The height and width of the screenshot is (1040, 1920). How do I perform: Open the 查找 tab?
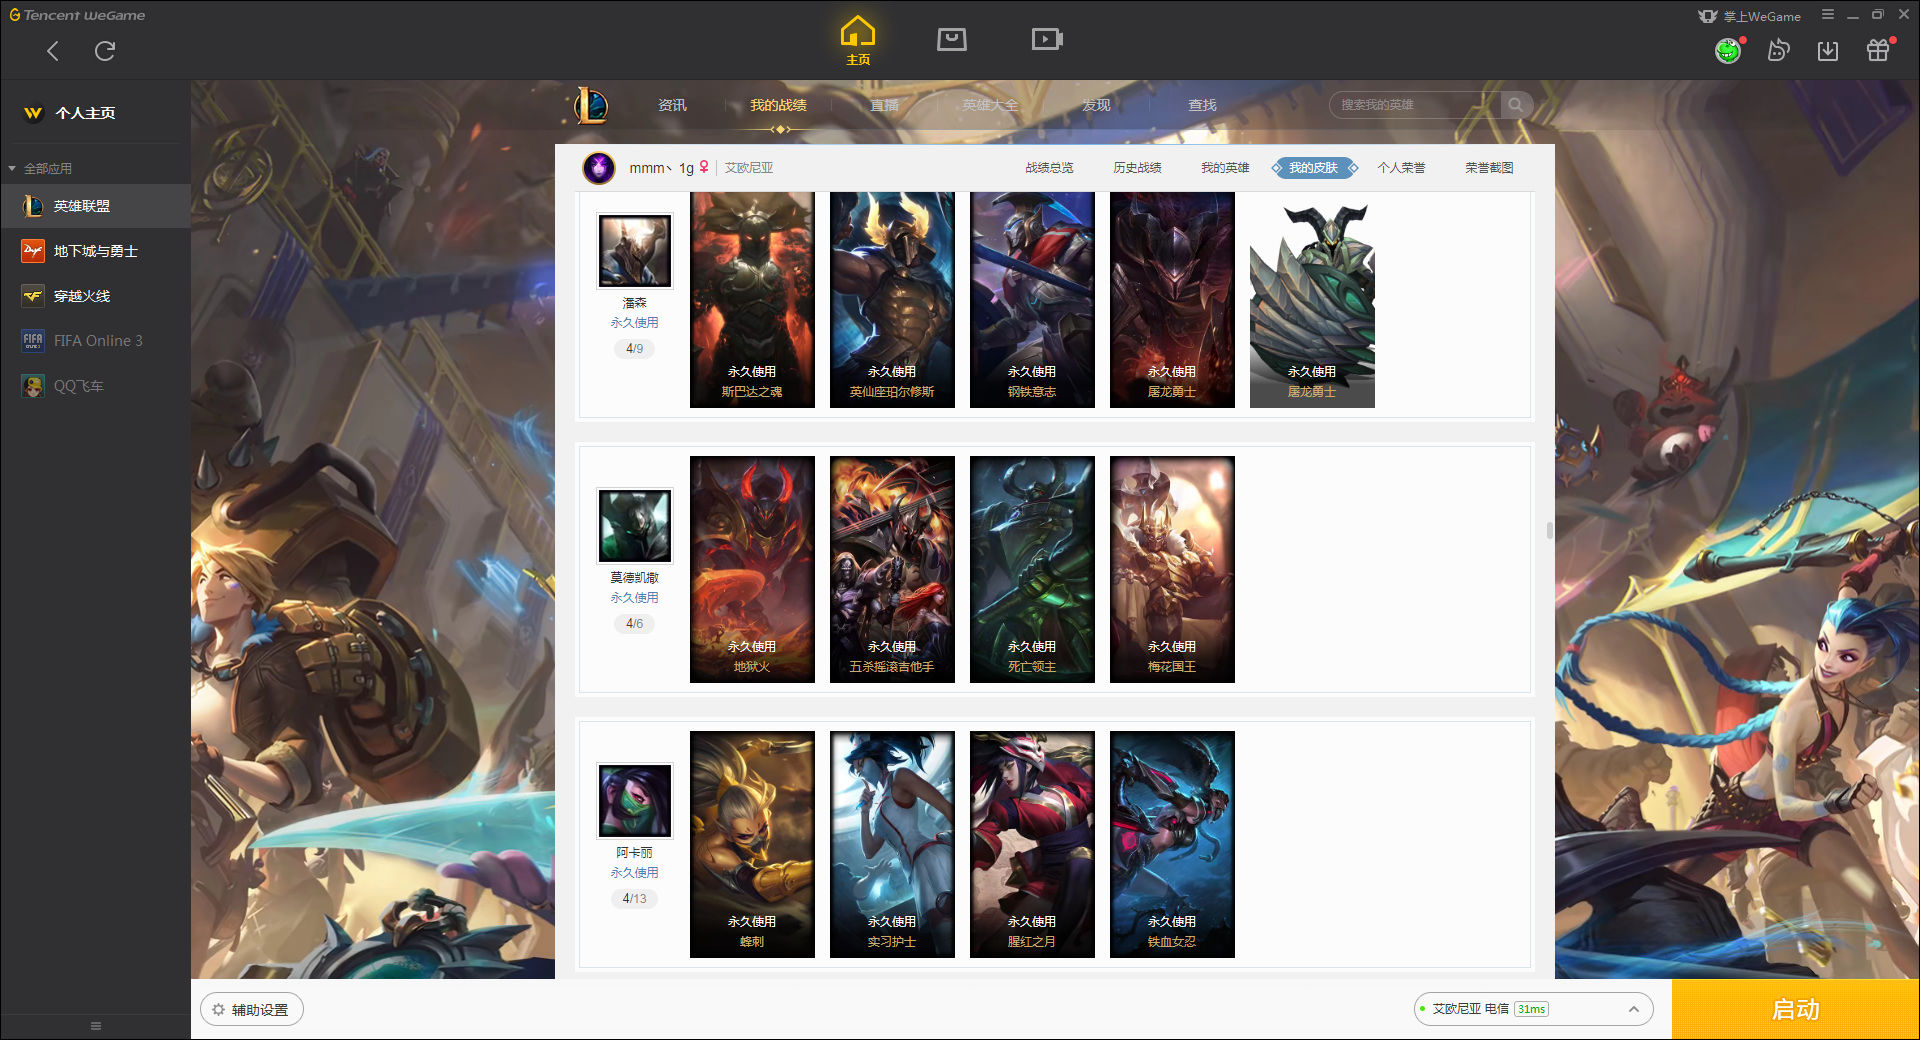(x=1202, y=105)
